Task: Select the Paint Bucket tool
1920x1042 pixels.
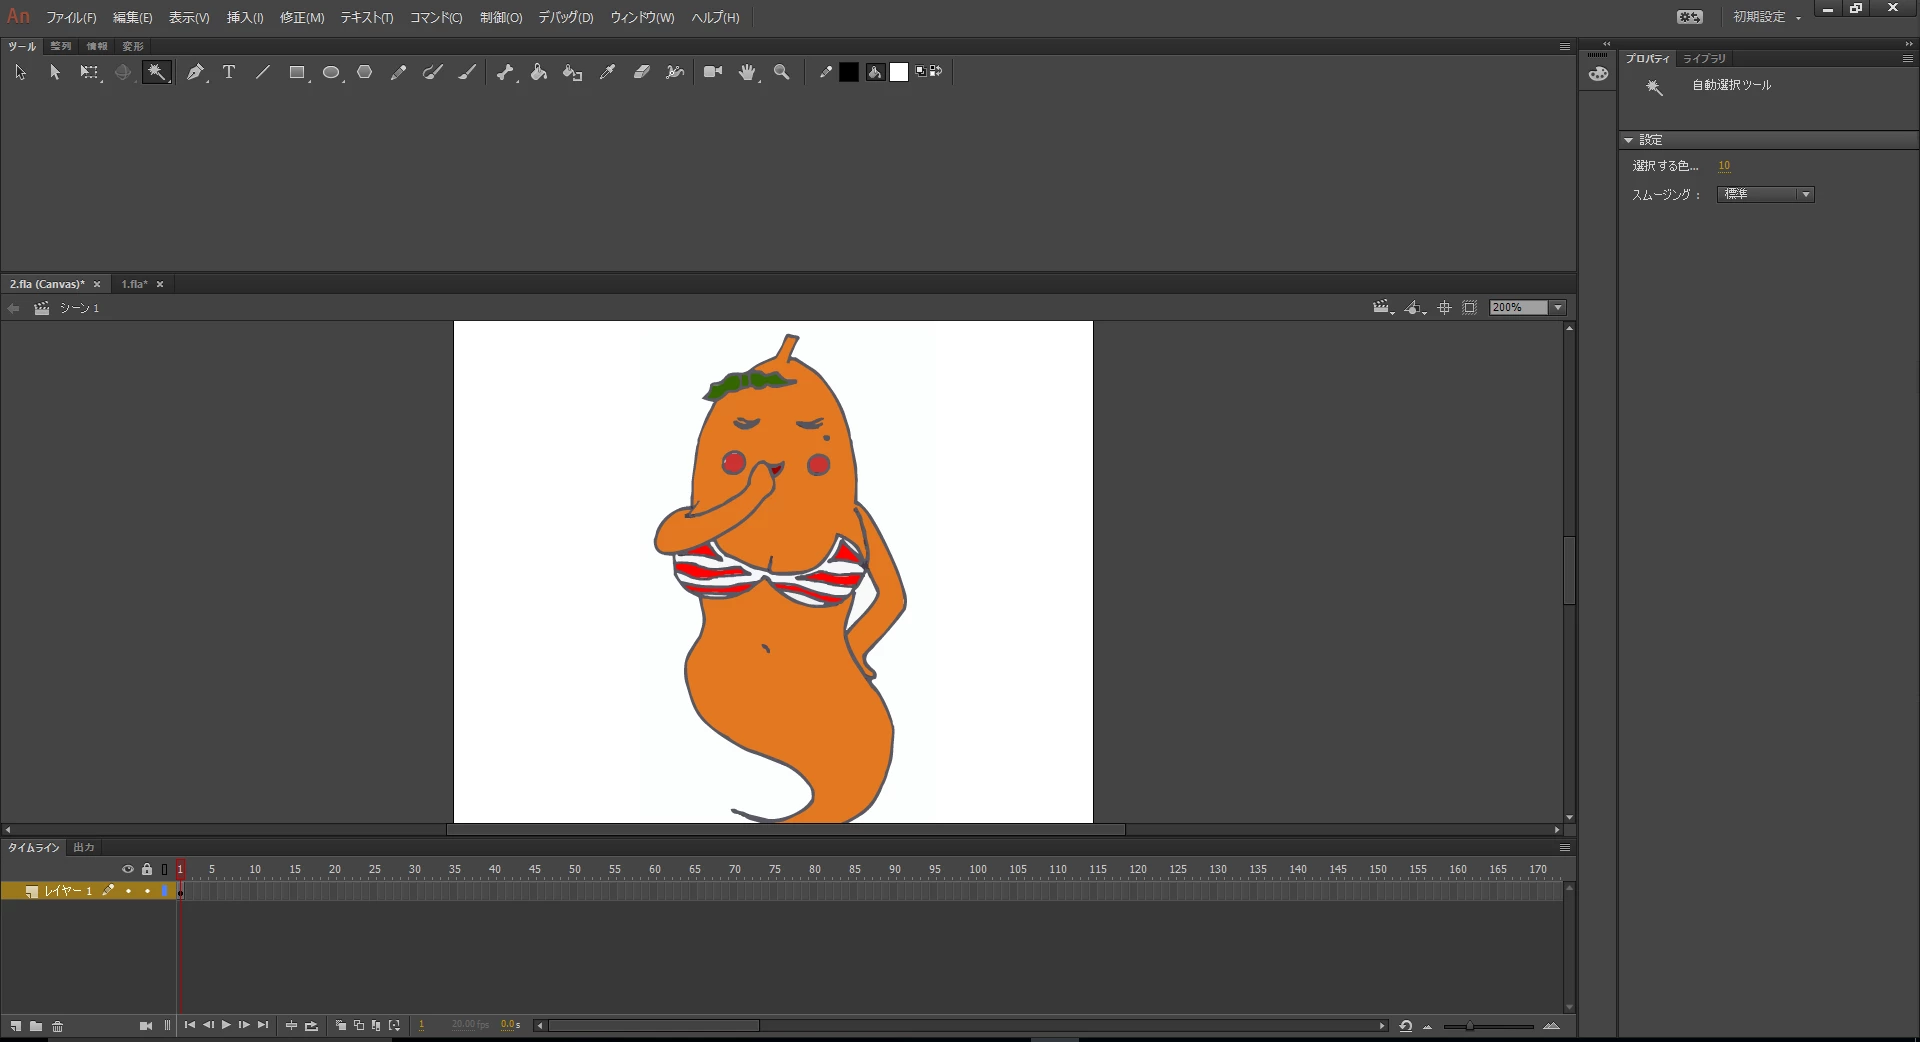Action: tap(539, 72)
